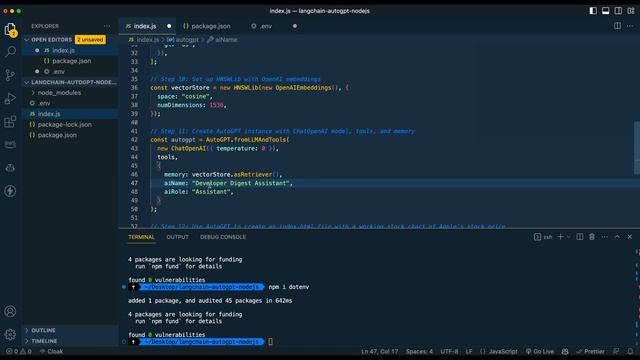This screenshot has width=640, height=360.
Task: Toggle primary sidebar layout icon
Action: point(593,11)
